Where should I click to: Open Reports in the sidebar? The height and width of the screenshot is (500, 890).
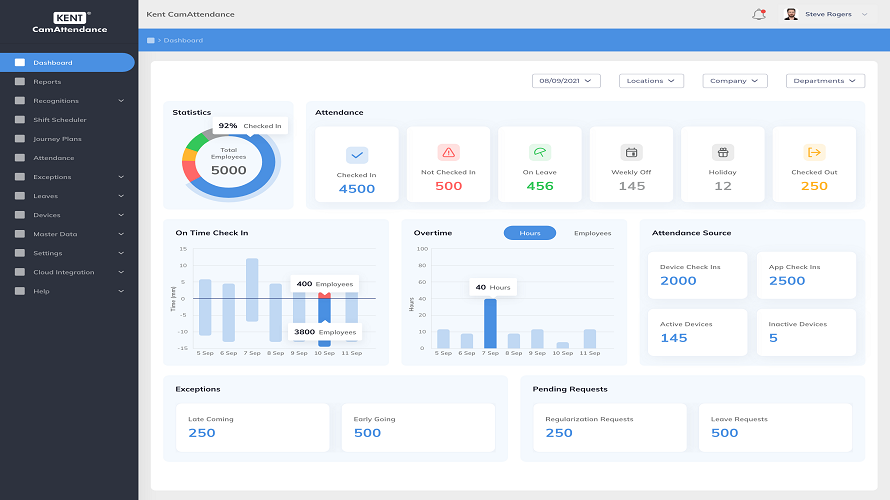pyautogui.click(x=47, y=82)
